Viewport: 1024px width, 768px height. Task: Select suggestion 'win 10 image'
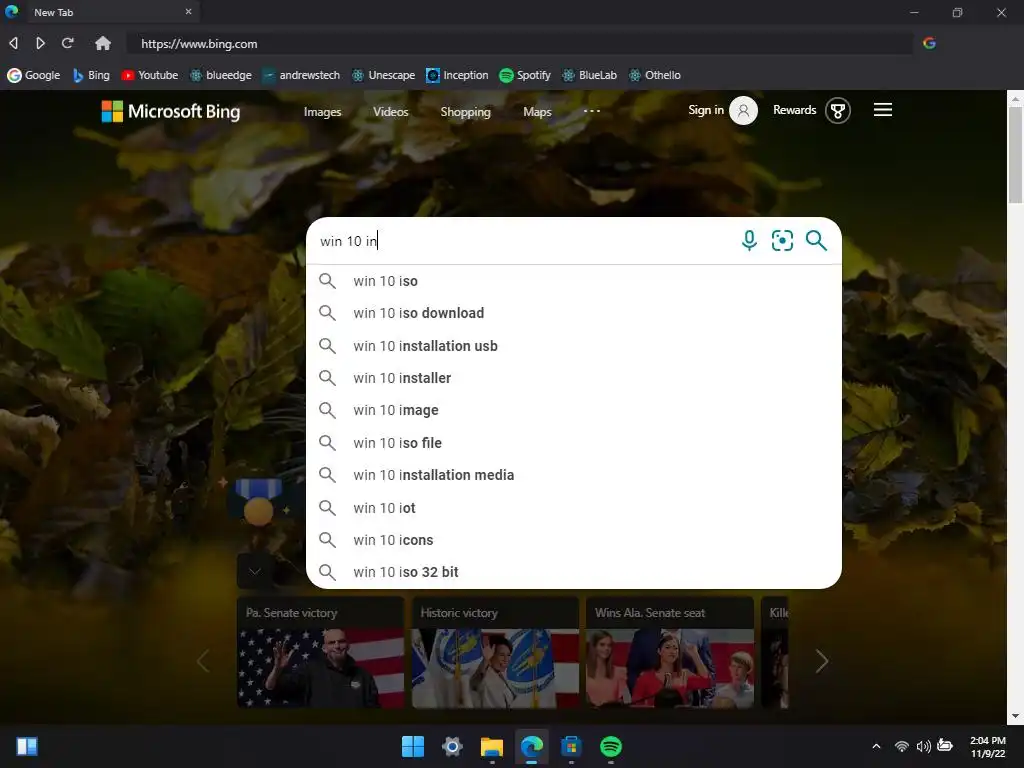point(573,411)
